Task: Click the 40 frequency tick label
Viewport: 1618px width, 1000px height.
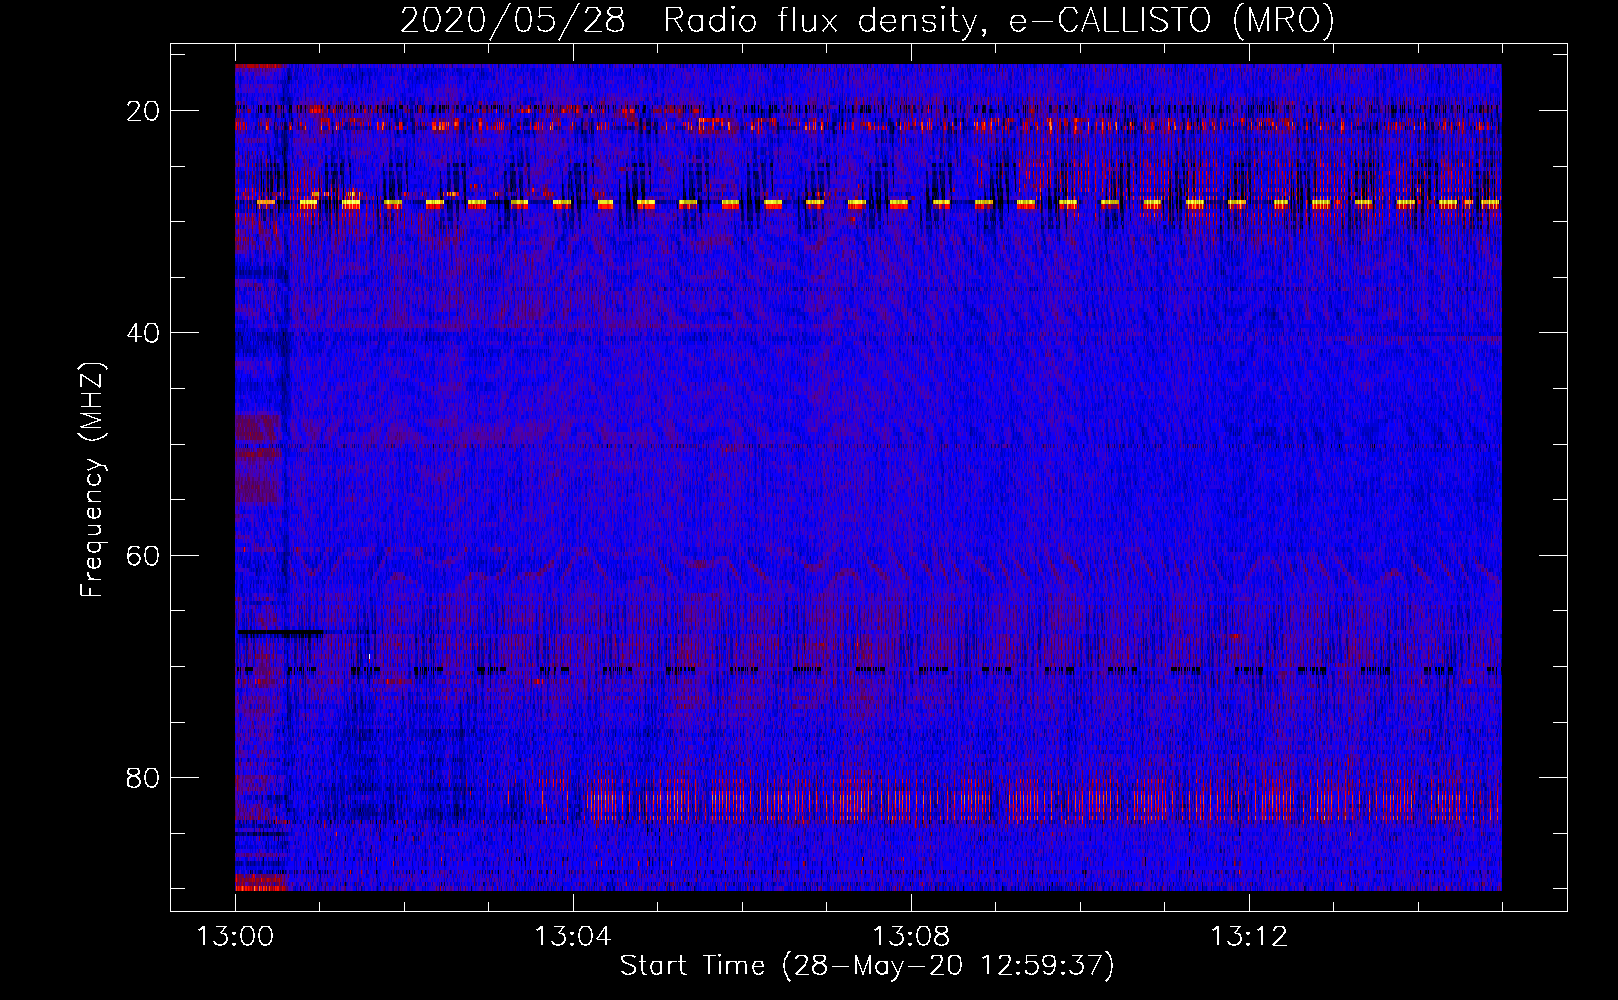Action: 143,333
